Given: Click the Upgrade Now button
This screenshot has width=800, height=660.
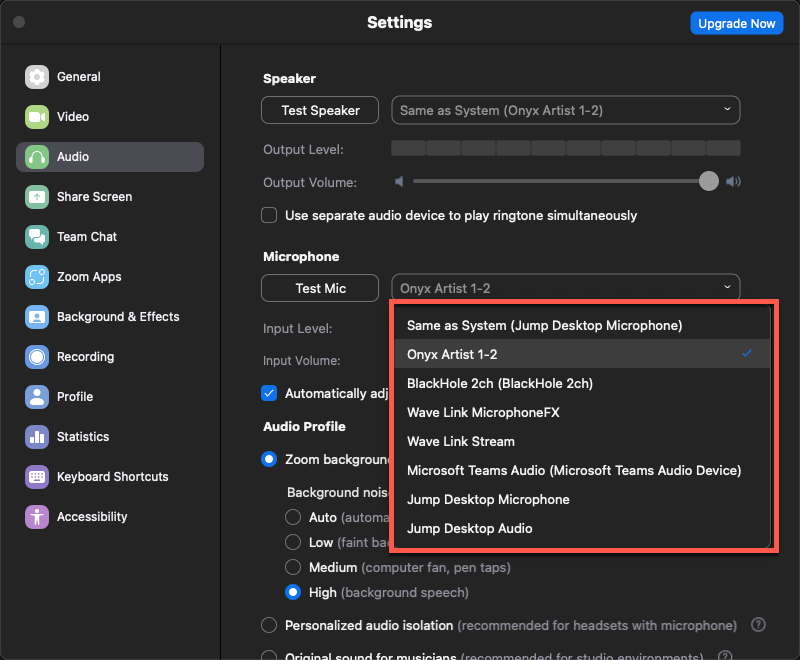Looking at the screenshot, I should pyautogui.click(x=737, y=23).
